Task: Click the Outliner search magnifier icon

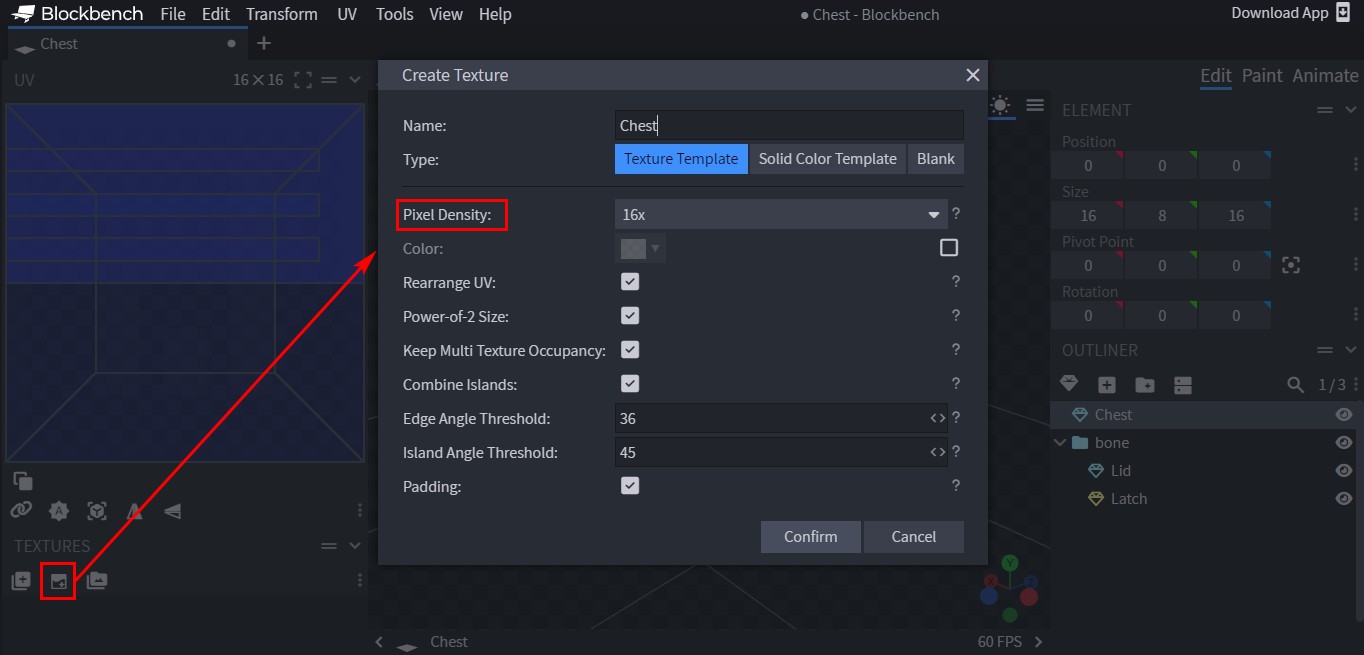Action: click(1295, 384)
